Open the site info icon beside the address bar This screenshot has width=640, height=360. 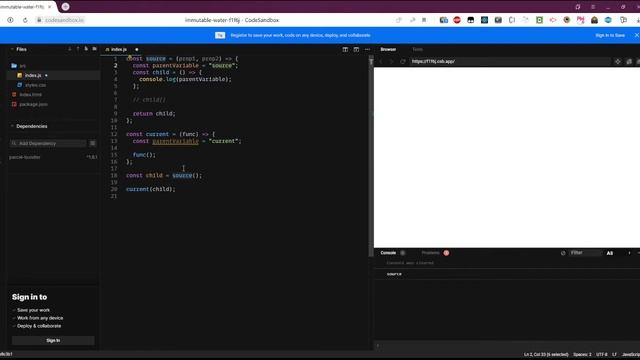pyautogui.click(x=10, y=20)
